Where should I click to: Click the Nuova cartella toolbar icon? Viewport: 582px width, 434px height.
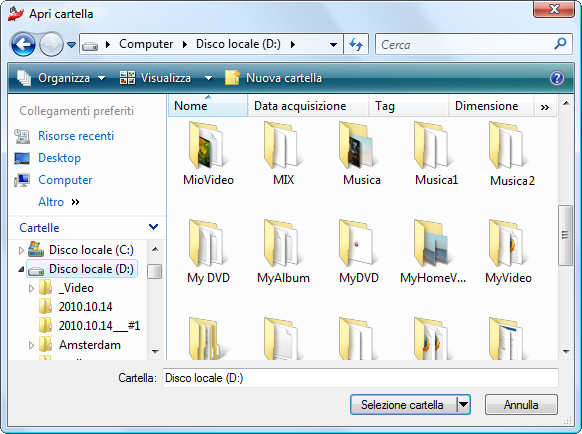[x=233, y=78]
